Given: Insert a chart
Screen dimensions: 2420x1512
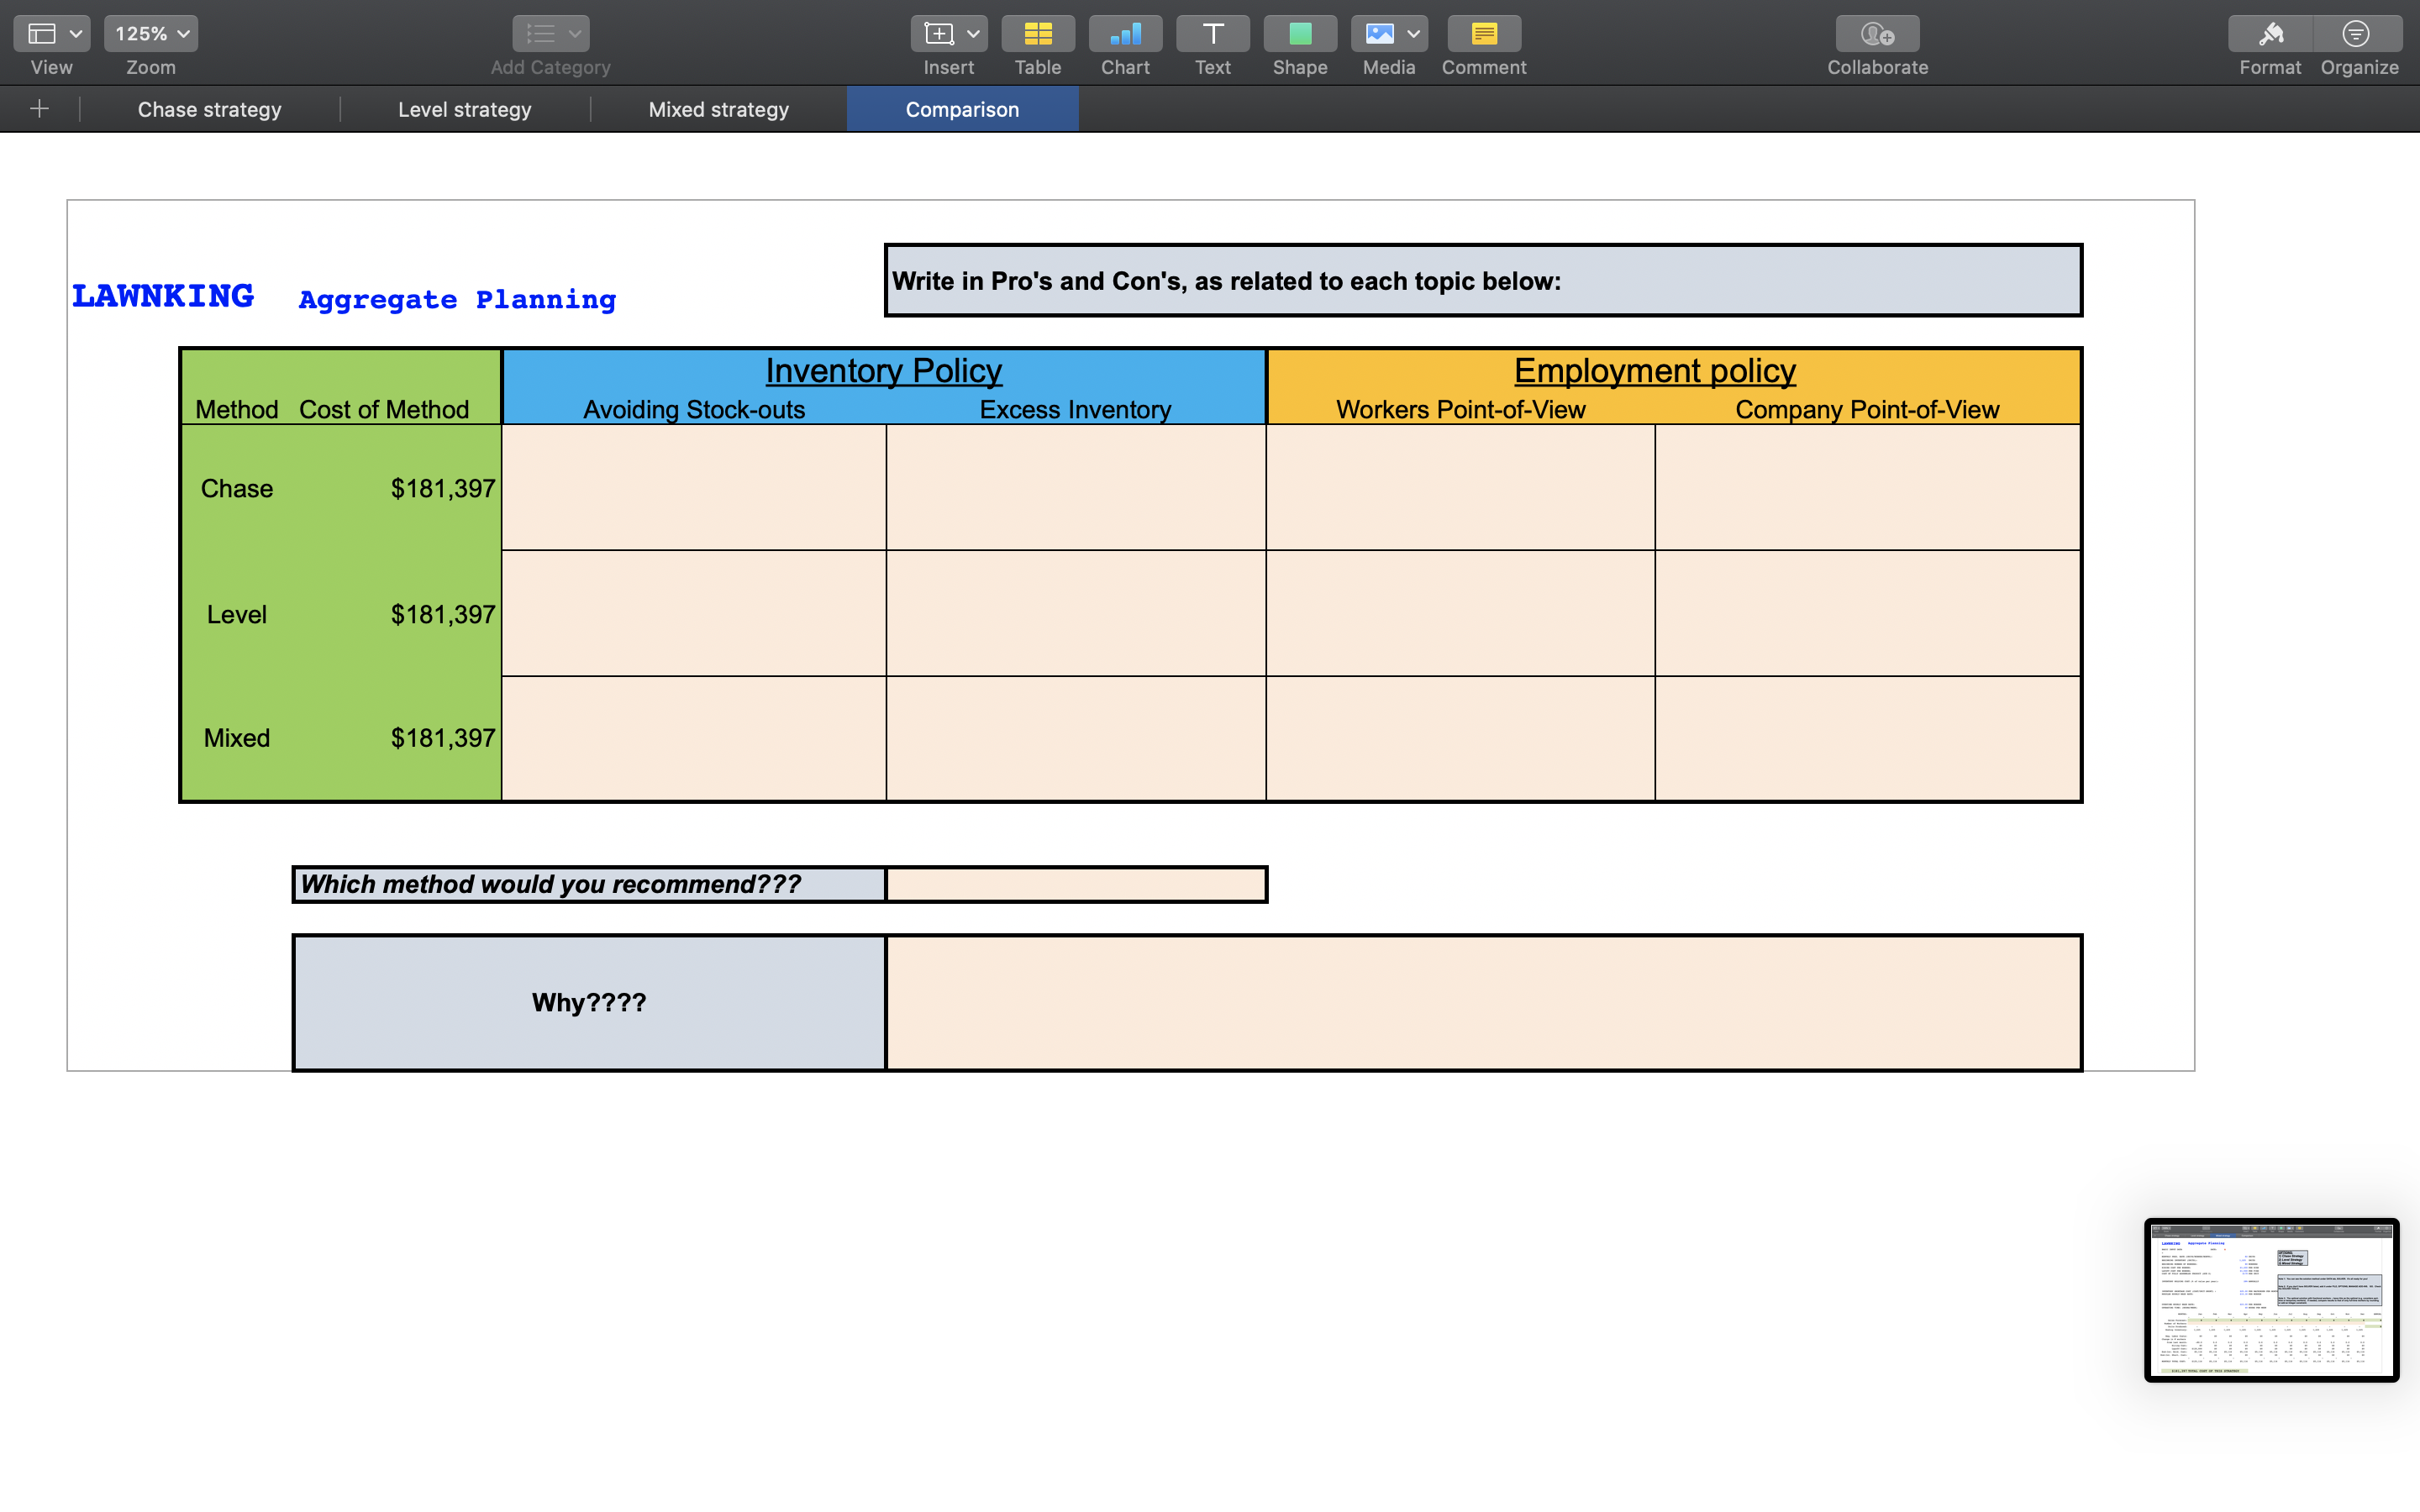Looking at the screenshot, I should [x=1125, y=33].
